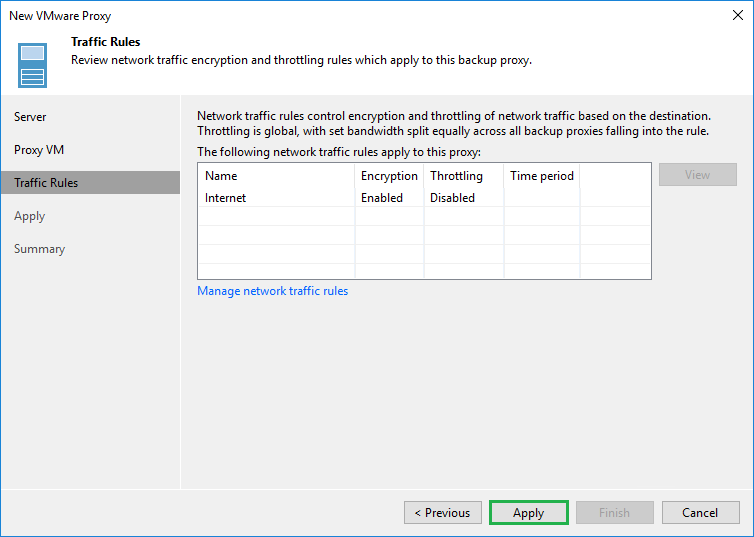Select the Apply step in left sidebar

point(30,216)
